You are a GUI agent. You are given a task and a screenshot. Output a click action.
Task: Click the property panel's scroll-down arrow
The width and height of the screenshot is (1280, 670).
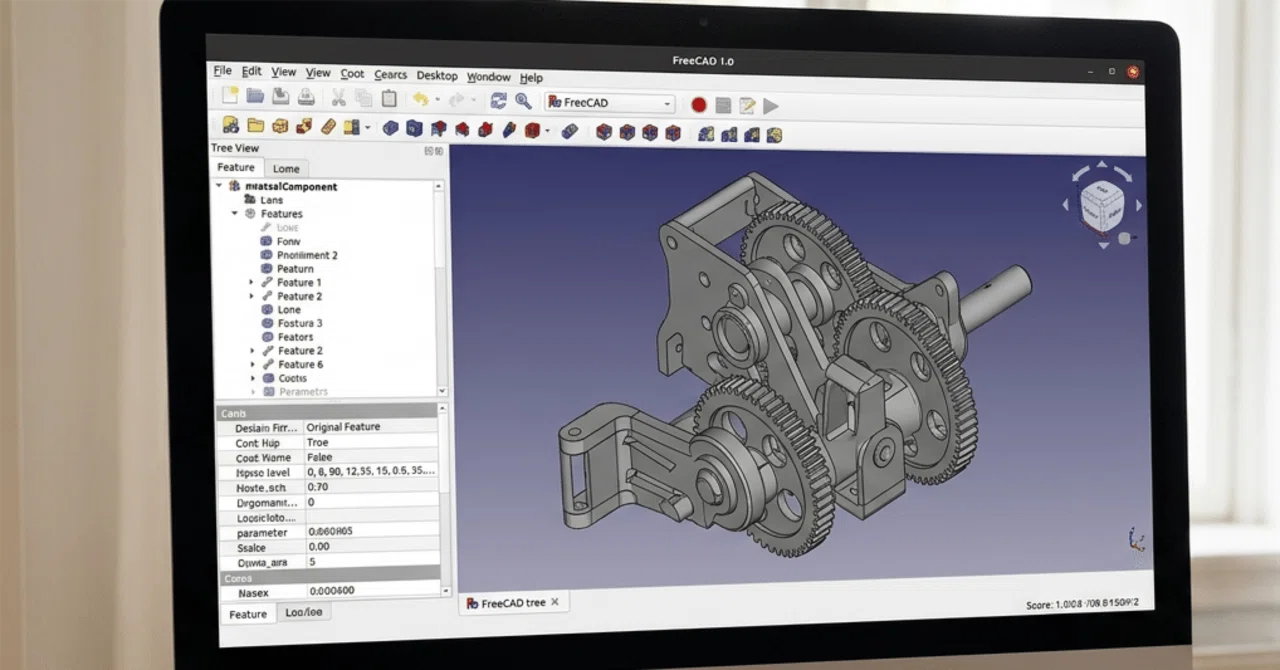click(445, 590)
